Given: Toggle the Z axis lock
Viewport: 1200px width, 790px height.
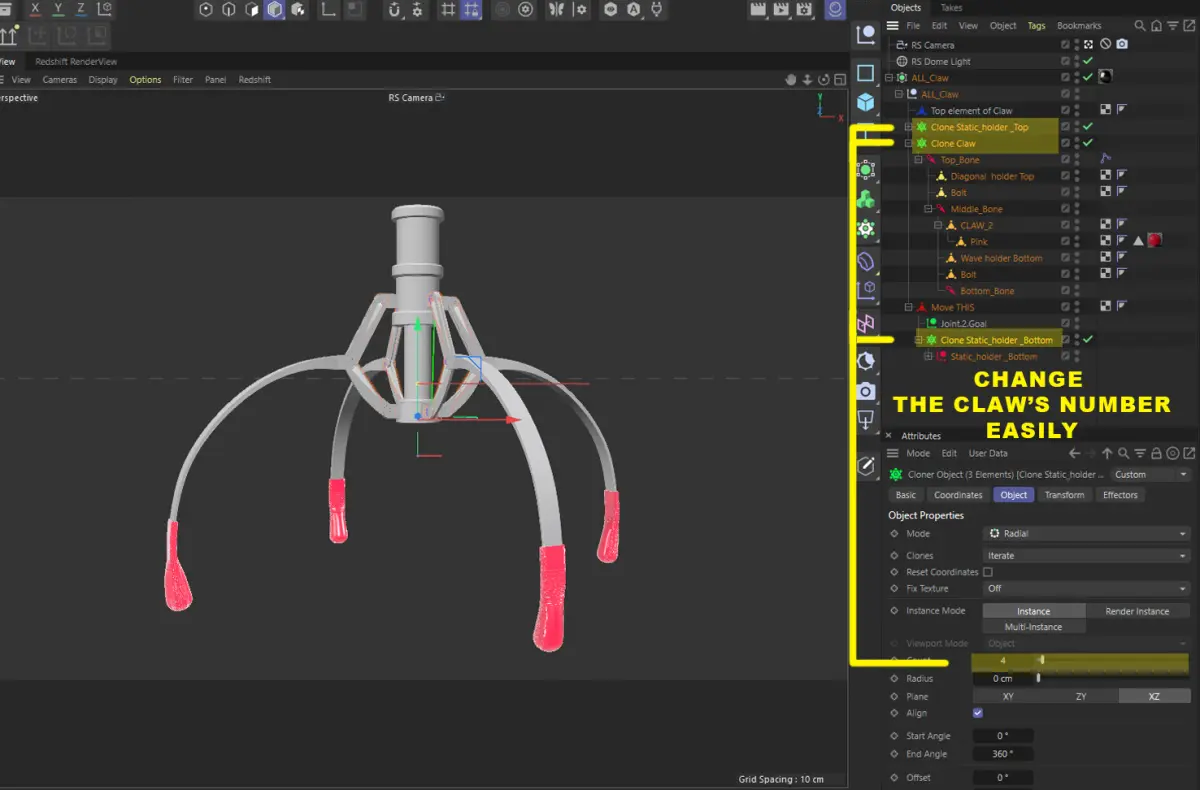Looking at the screenshot, I should [82, 10].
